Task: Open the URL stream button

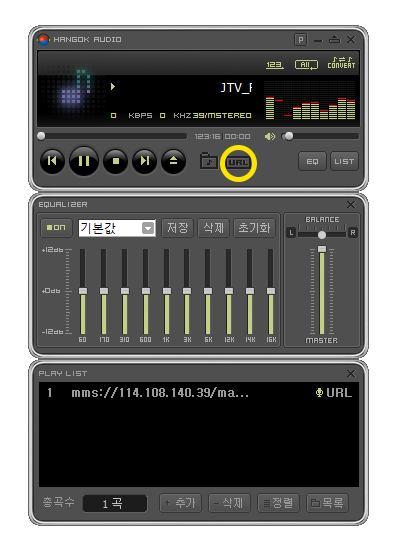Action: point(238,163)
